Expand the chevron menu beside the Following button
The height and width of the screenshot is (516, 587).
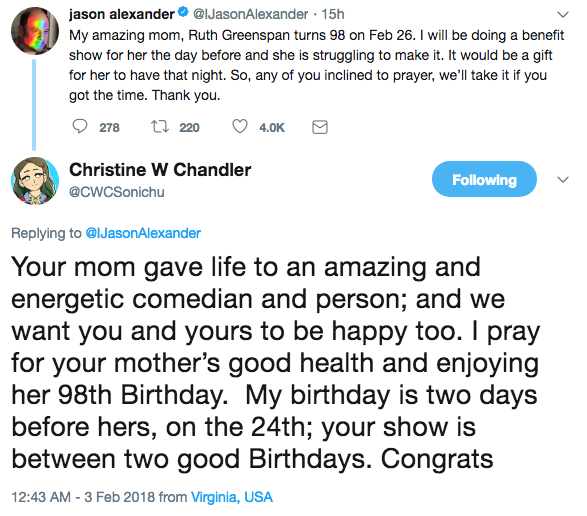(x=563, y=180)
